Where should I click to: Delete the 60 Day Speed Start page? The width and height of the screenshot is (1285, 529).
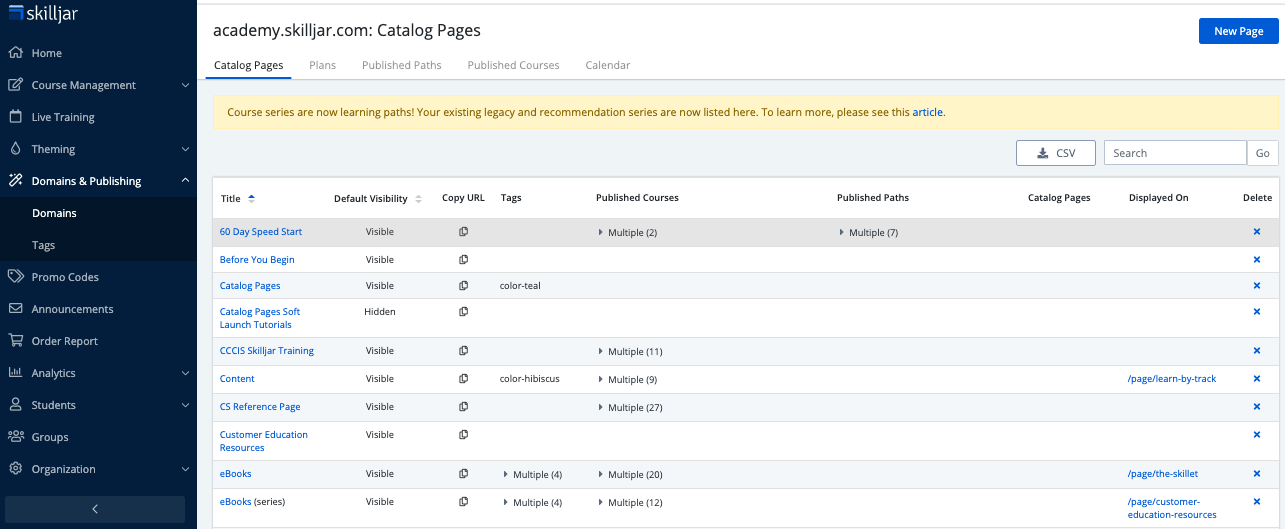1257,232
